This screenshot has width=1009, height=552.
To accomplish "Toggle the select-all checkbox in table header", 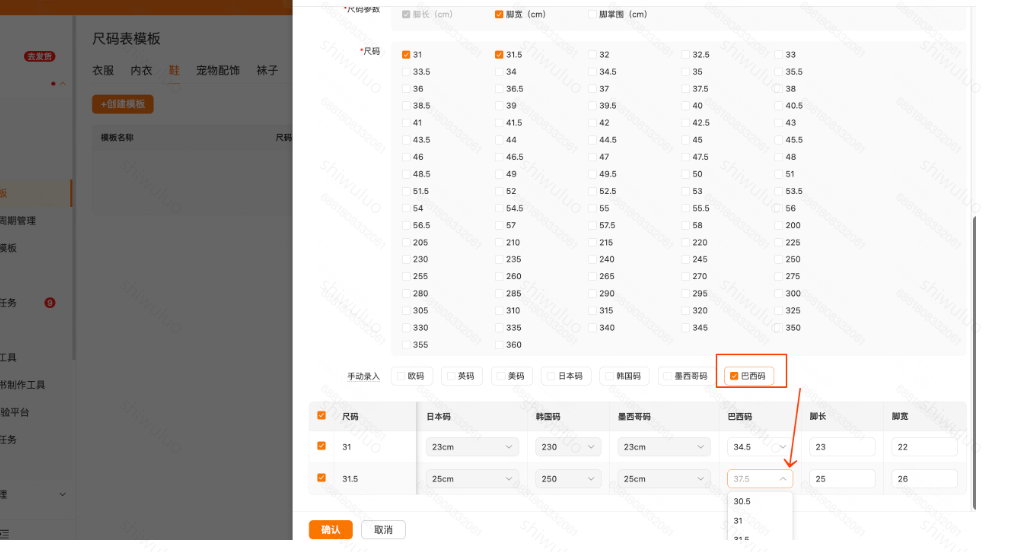I will pos(321,416).
